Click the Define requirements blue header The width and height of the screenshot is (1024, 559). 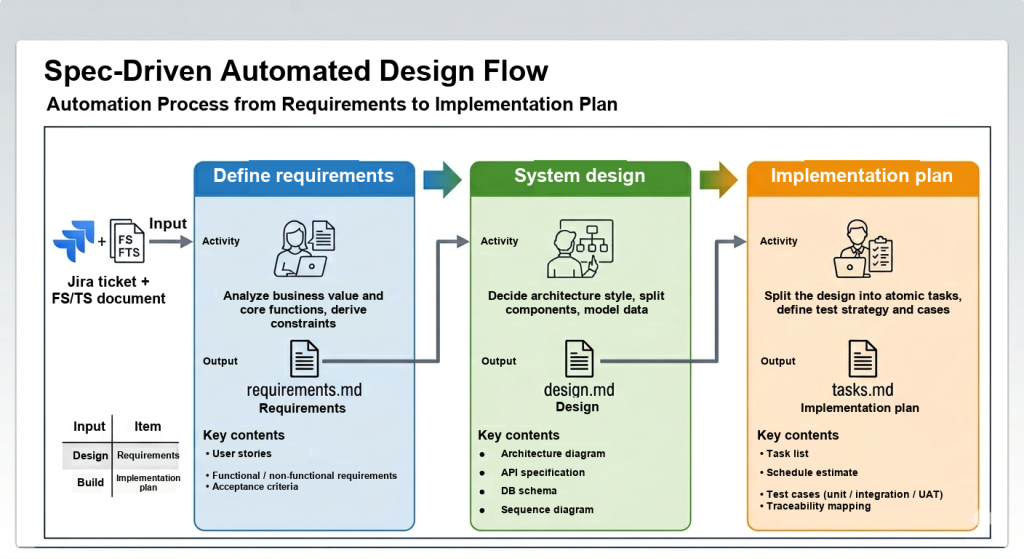(x=304, y=178)
